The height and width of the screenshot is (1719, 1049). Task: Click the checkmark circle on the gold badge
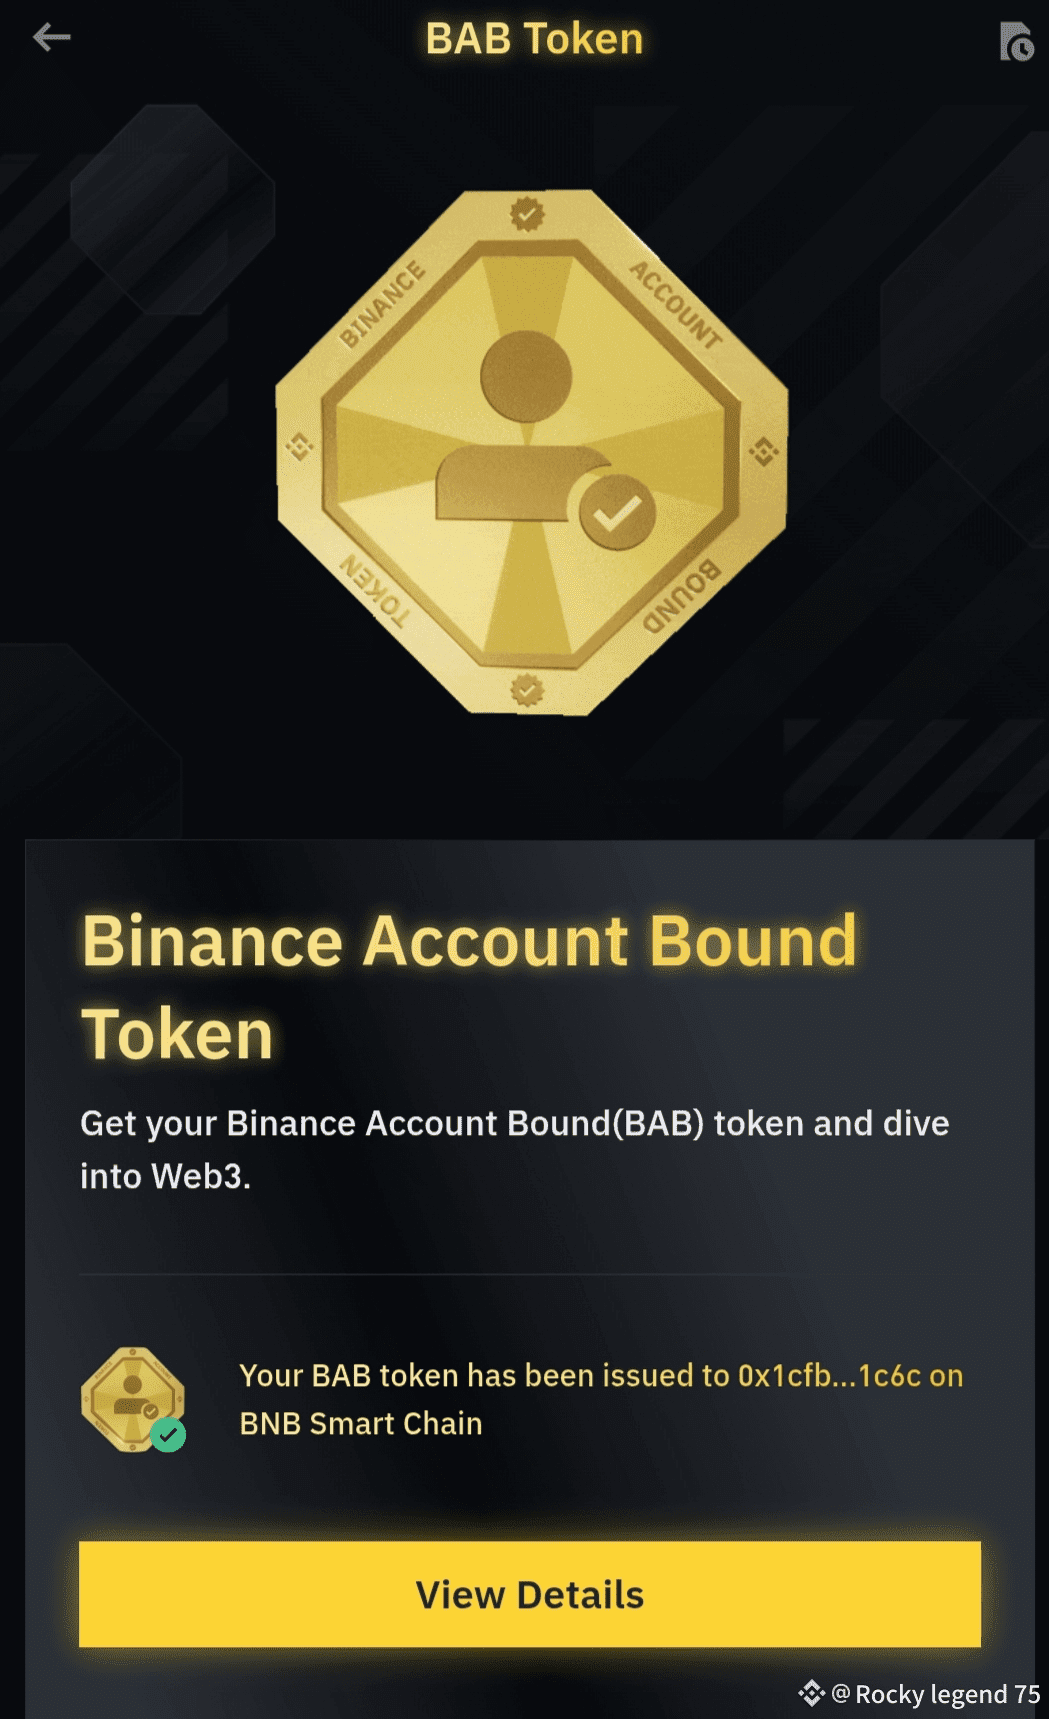click(x=617, y=512)
